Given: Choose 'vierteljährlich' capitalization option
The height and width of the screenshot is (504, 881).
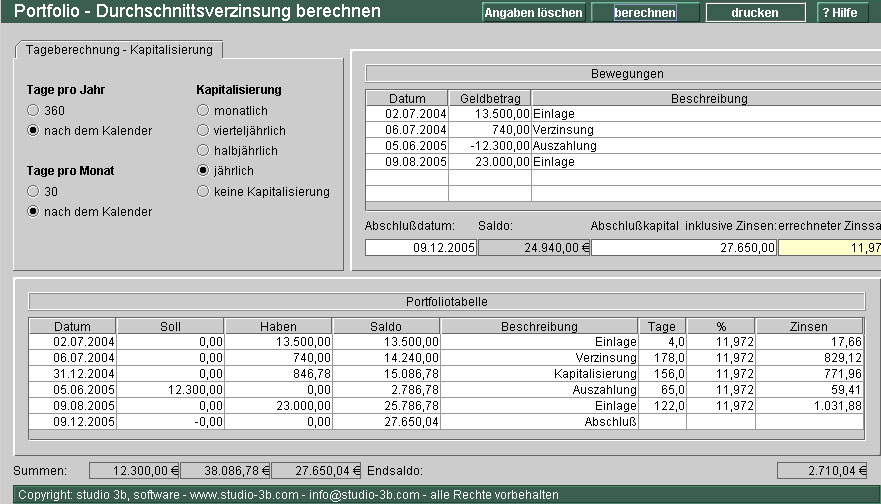Looking at the screenshot, I should pyautogui.click(x=203, y=131).
